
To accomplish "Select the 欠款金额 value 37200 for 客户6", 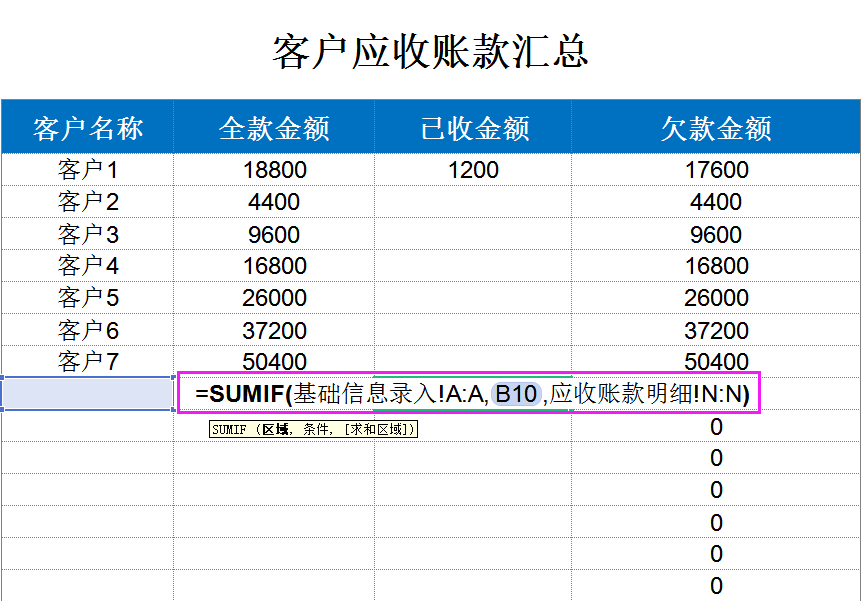I will tap(716, 330).
